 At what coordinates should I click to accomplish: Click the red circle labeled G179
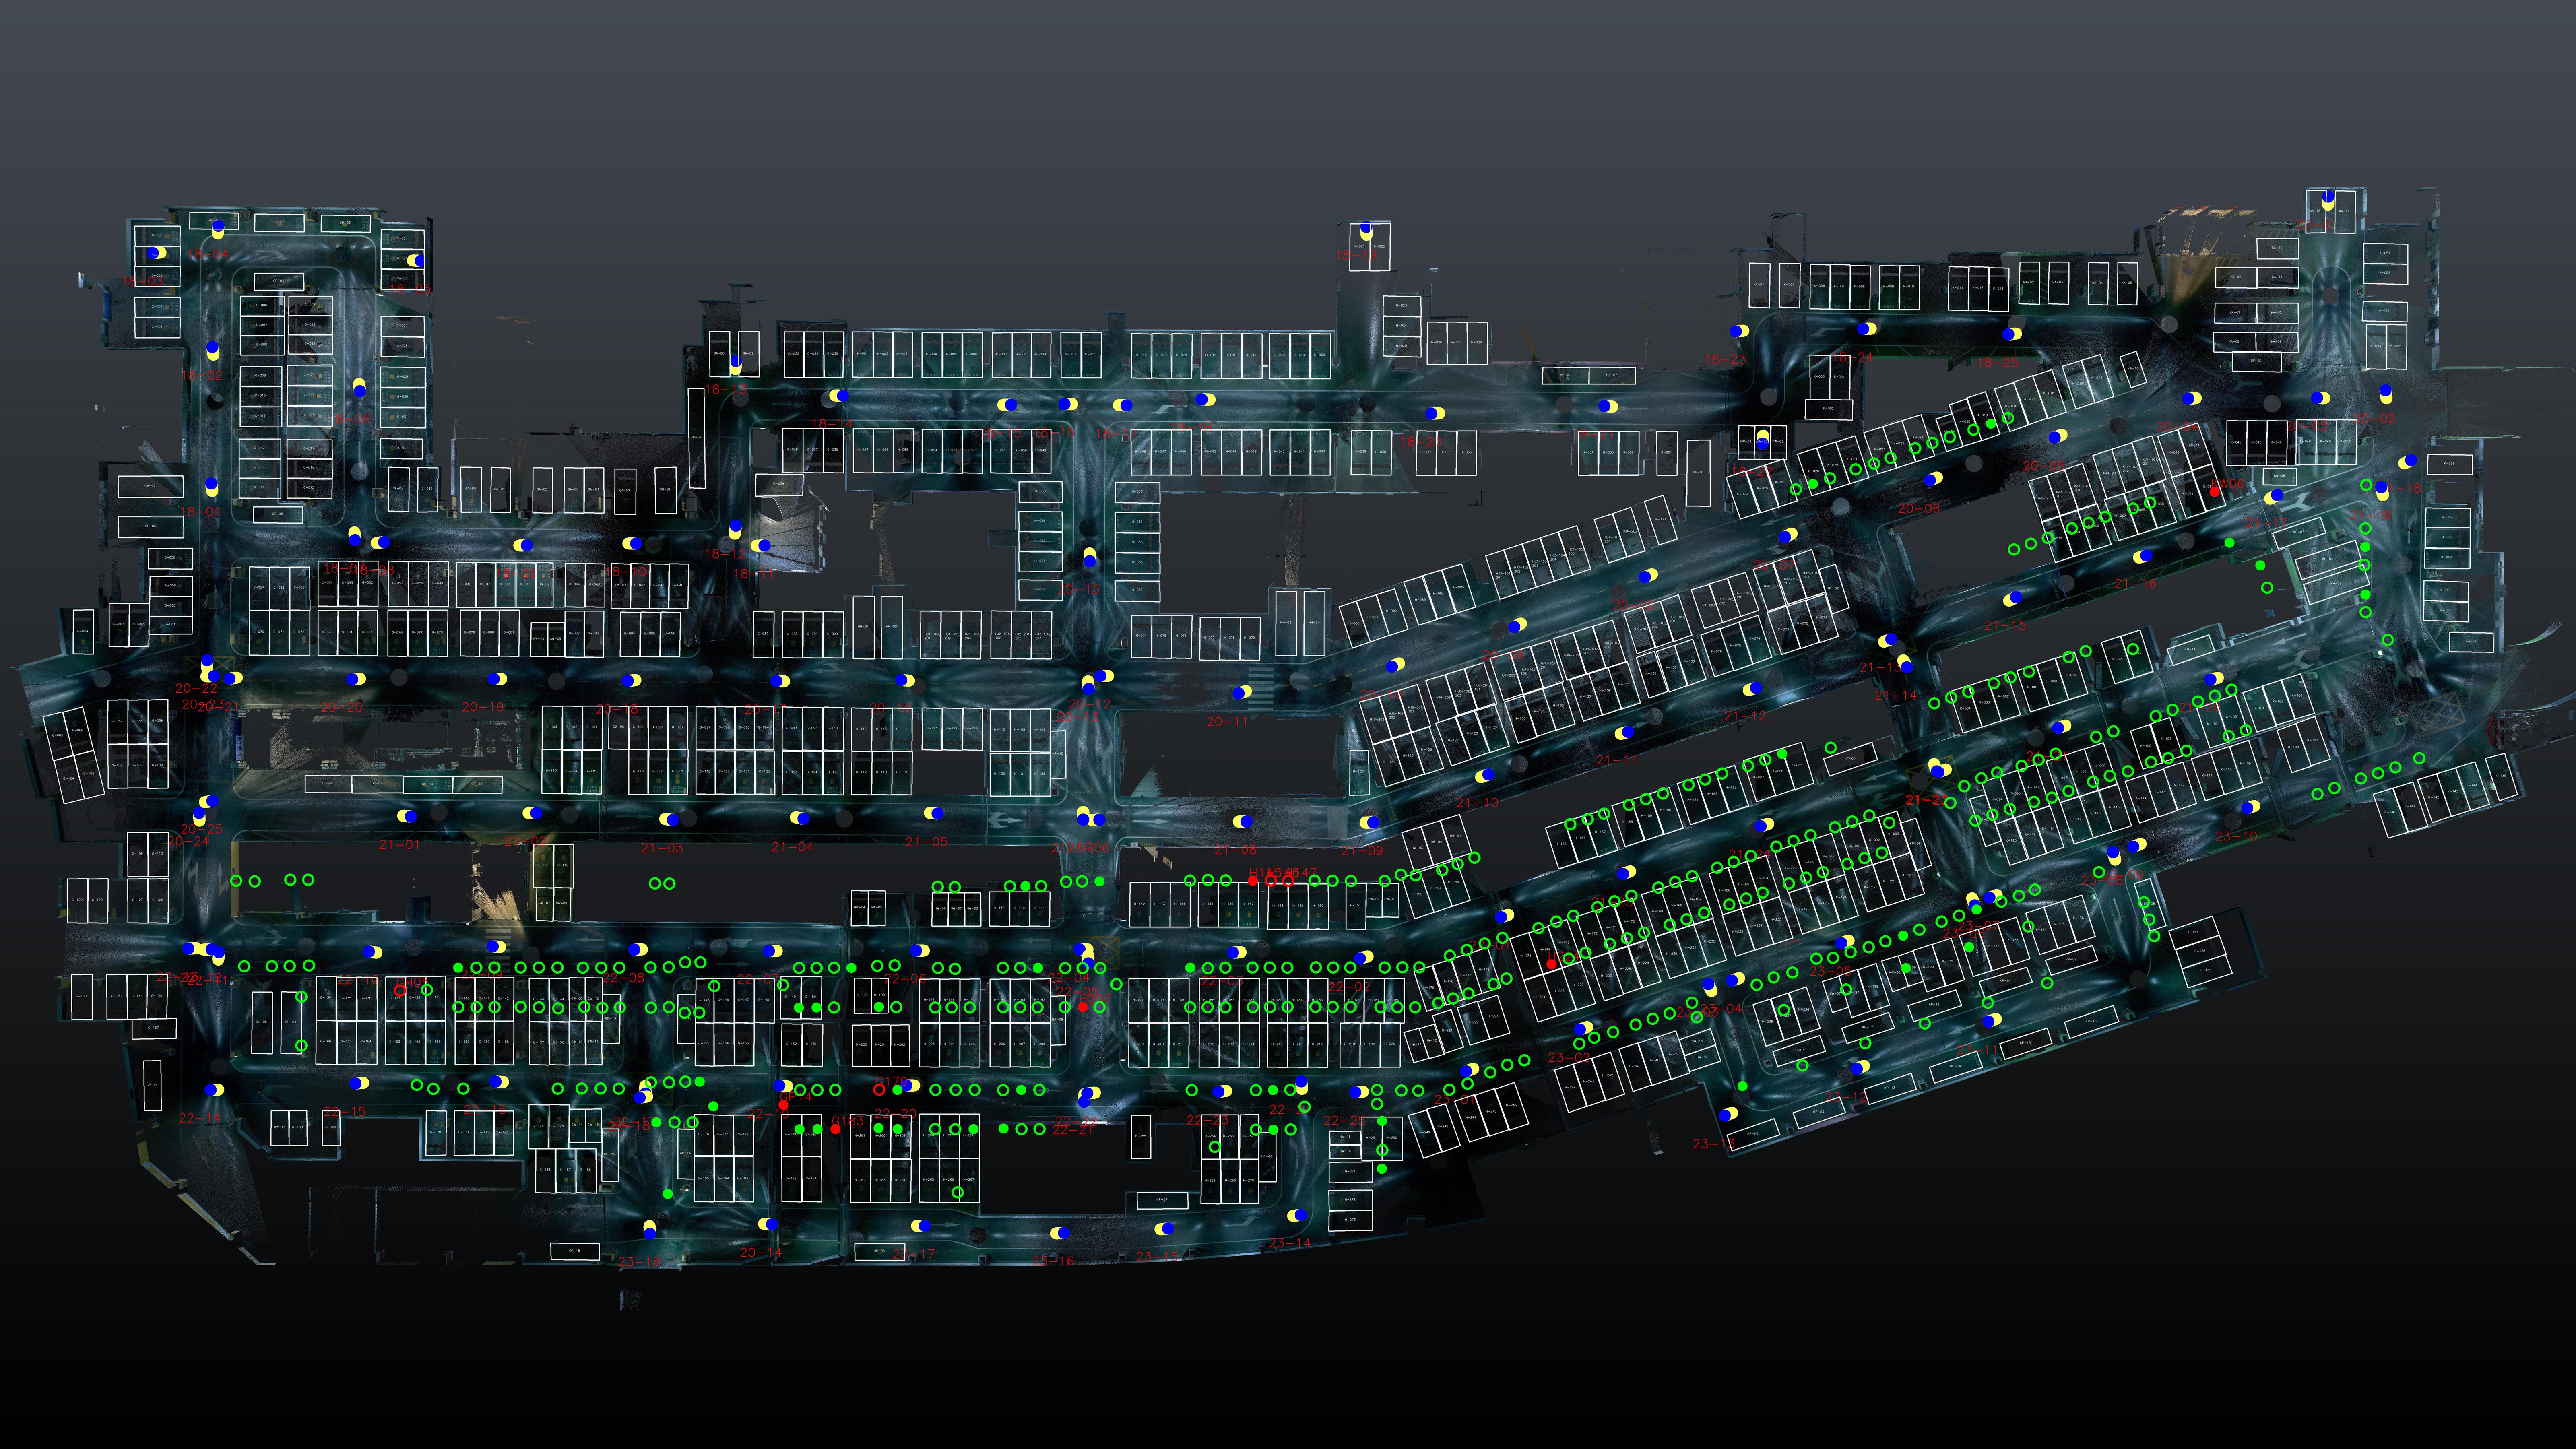pos(880,1090)
